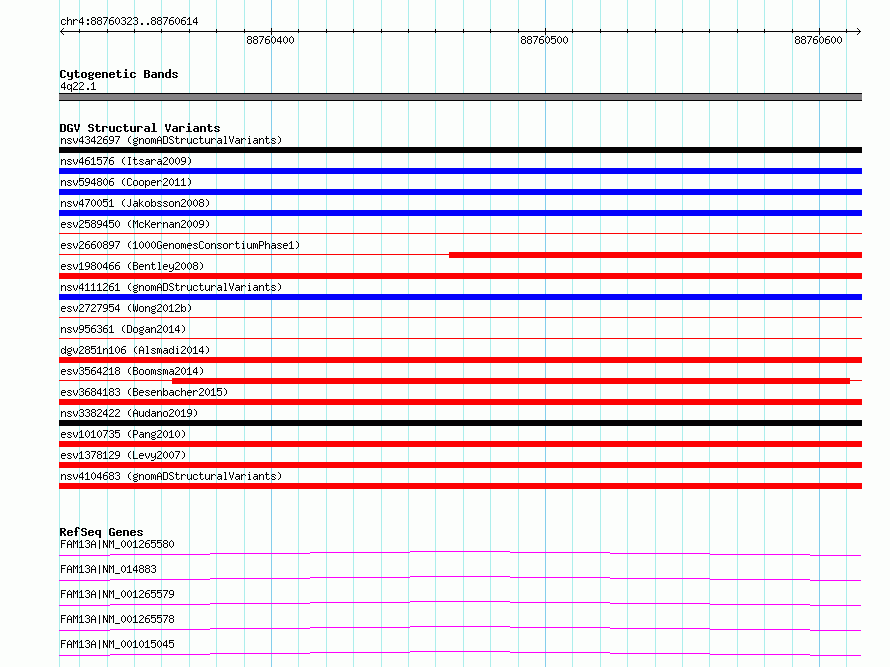Screen dimensions: 890x667
Task: Select dgv2851n106 (Alsmadi2014) variant label
Action: pos(135,350)
